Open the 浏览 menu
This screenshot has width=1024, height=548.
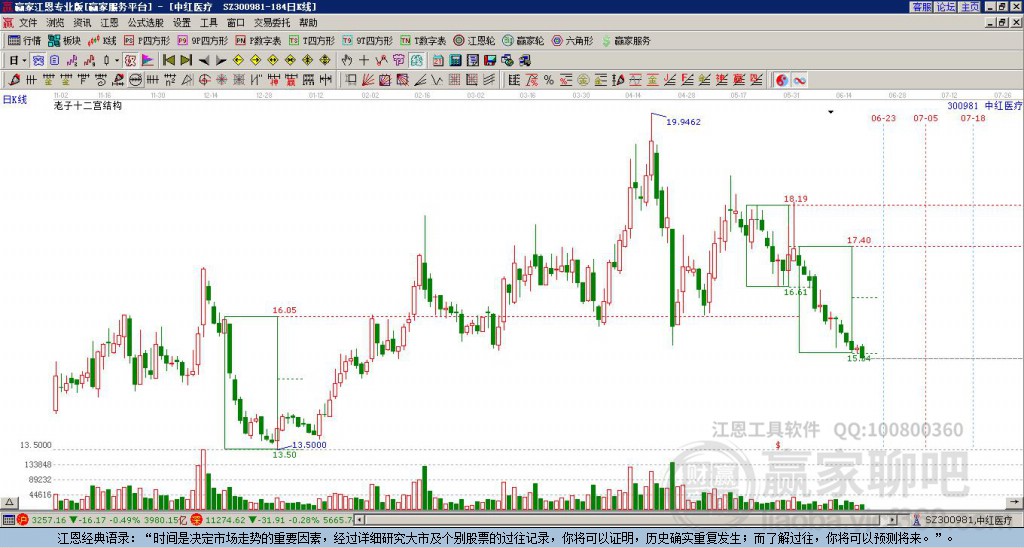point(55,23)
